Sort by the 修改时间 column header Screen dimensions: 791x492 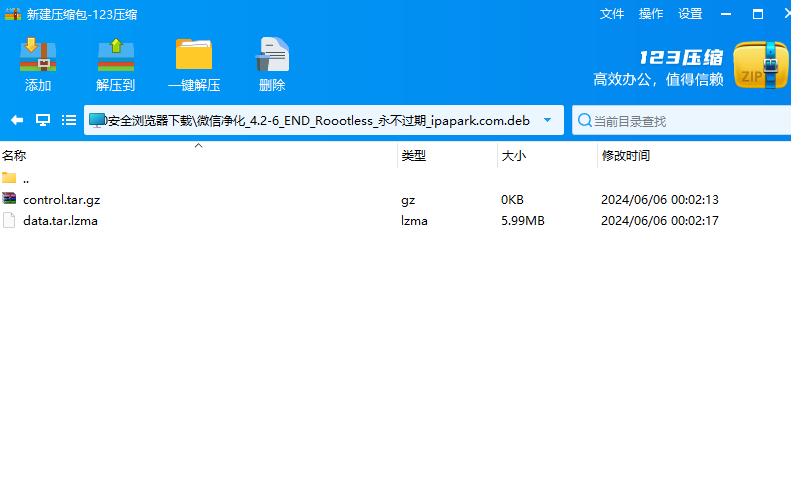tap(626, 155)
